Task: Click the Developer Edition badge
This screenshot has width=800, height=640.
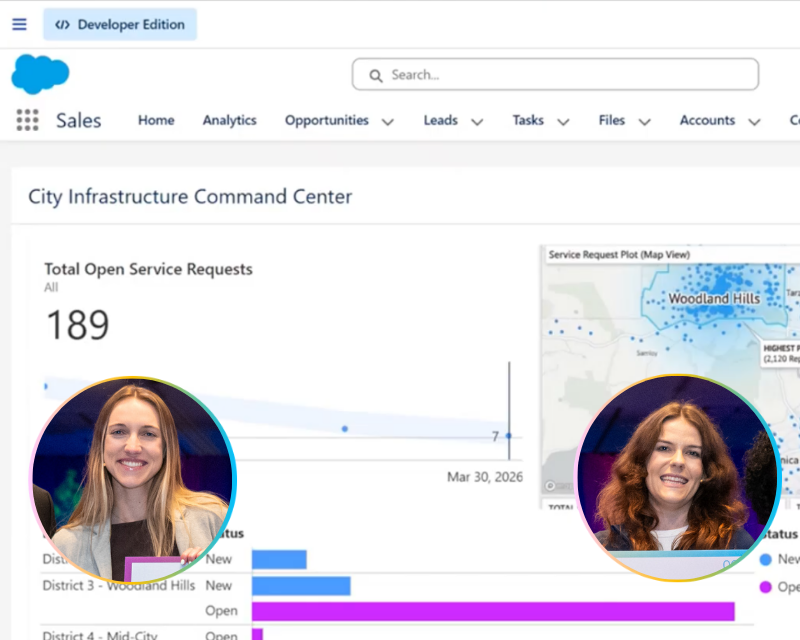Action: coord(120,24)
